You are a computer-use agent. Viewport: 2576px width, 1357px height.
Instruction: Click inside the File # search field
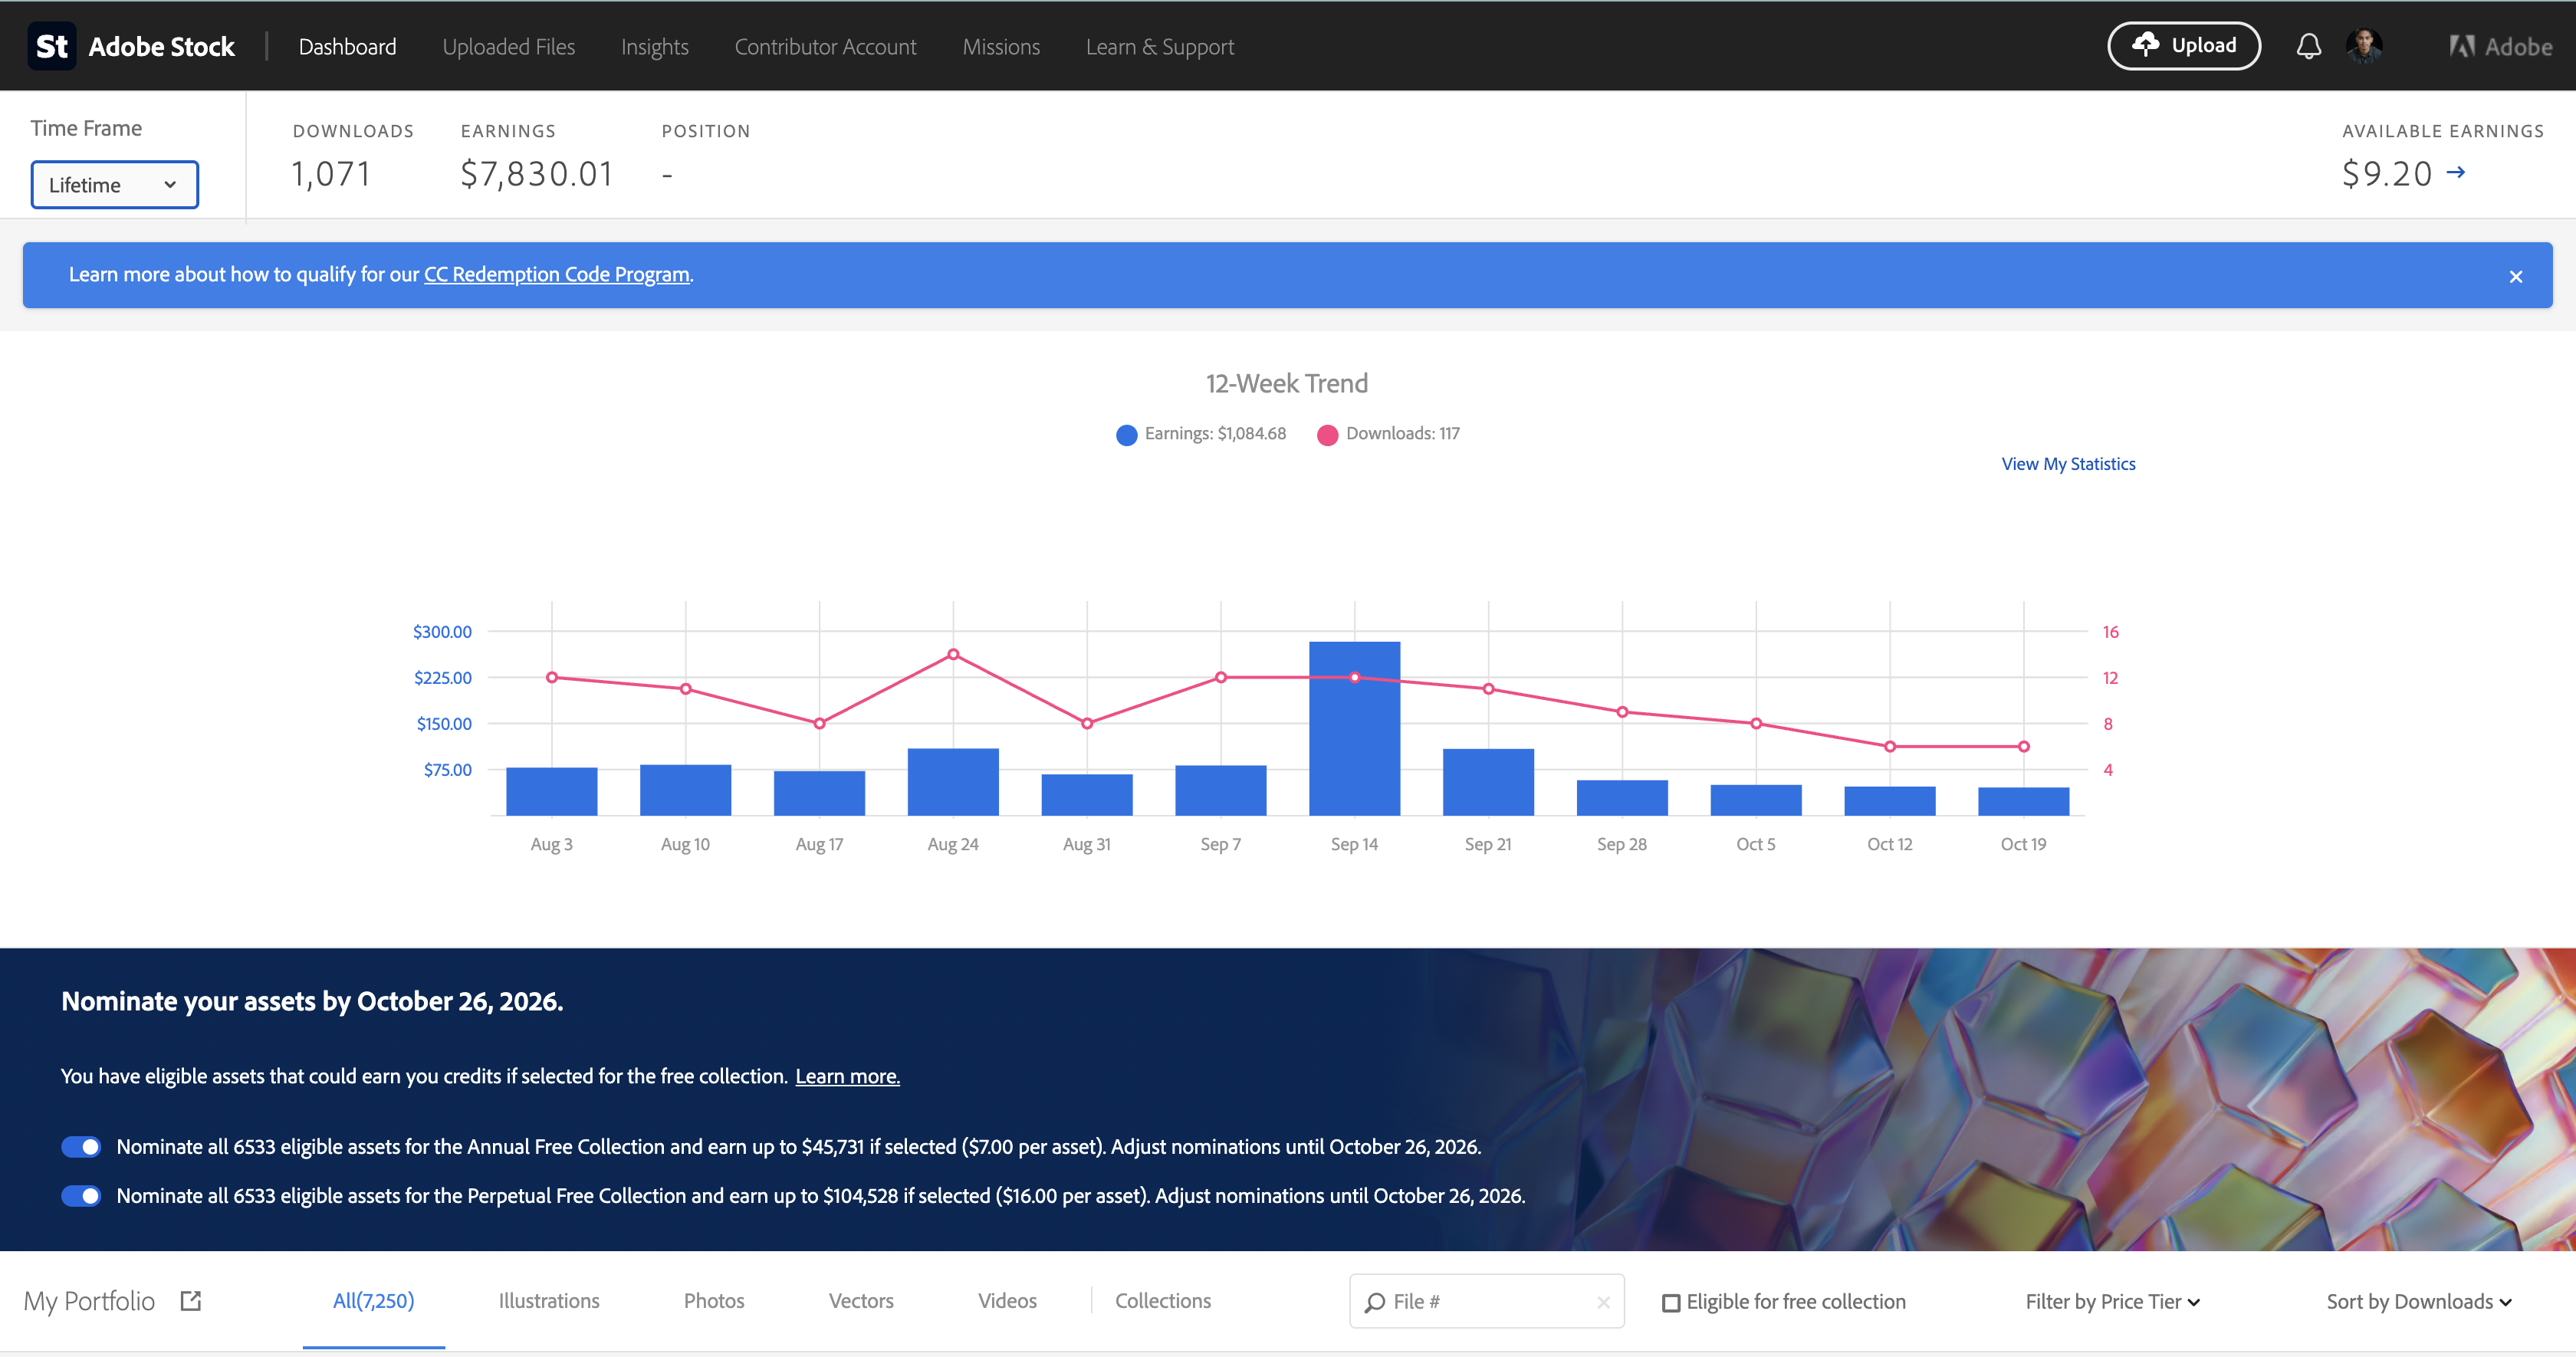(1487, 1301)
